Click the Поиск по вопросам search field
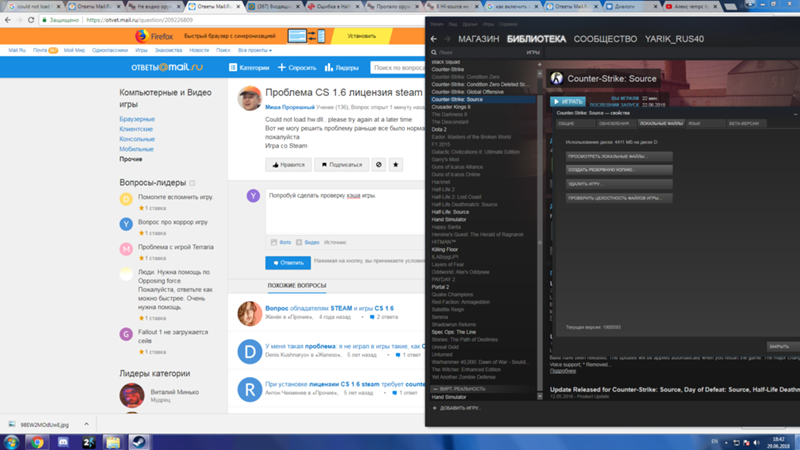This screenshot has width=800, height=450. click(x=397, y=67)
